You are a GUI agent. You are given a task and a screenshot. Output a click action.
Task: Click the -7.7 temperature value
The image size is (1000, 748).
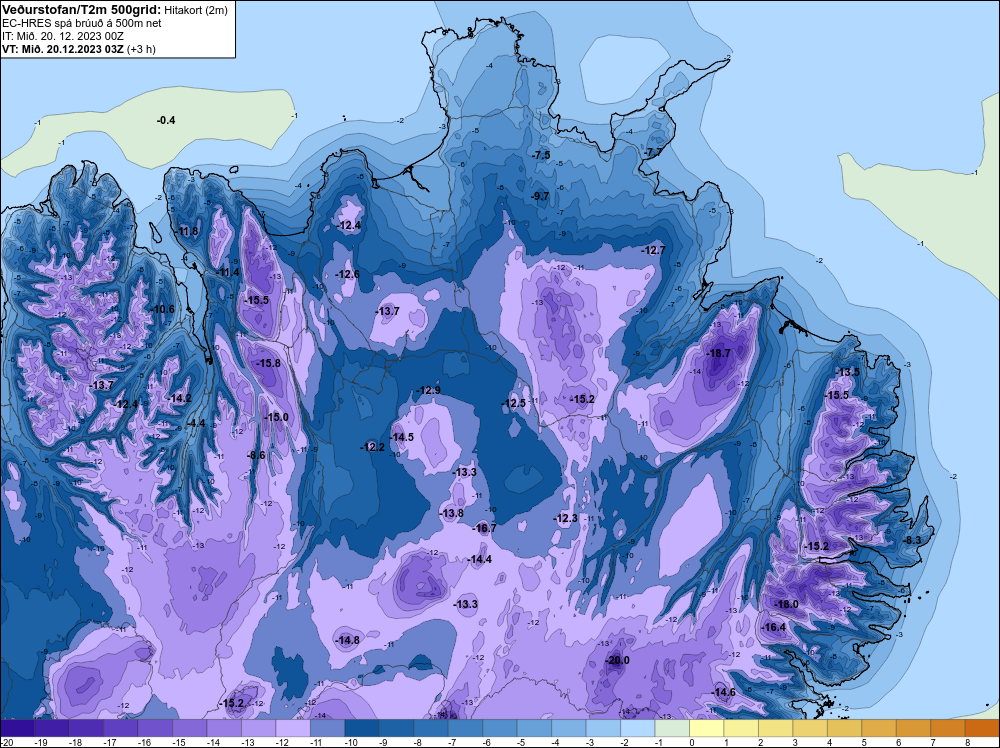(x=654, y=152)
